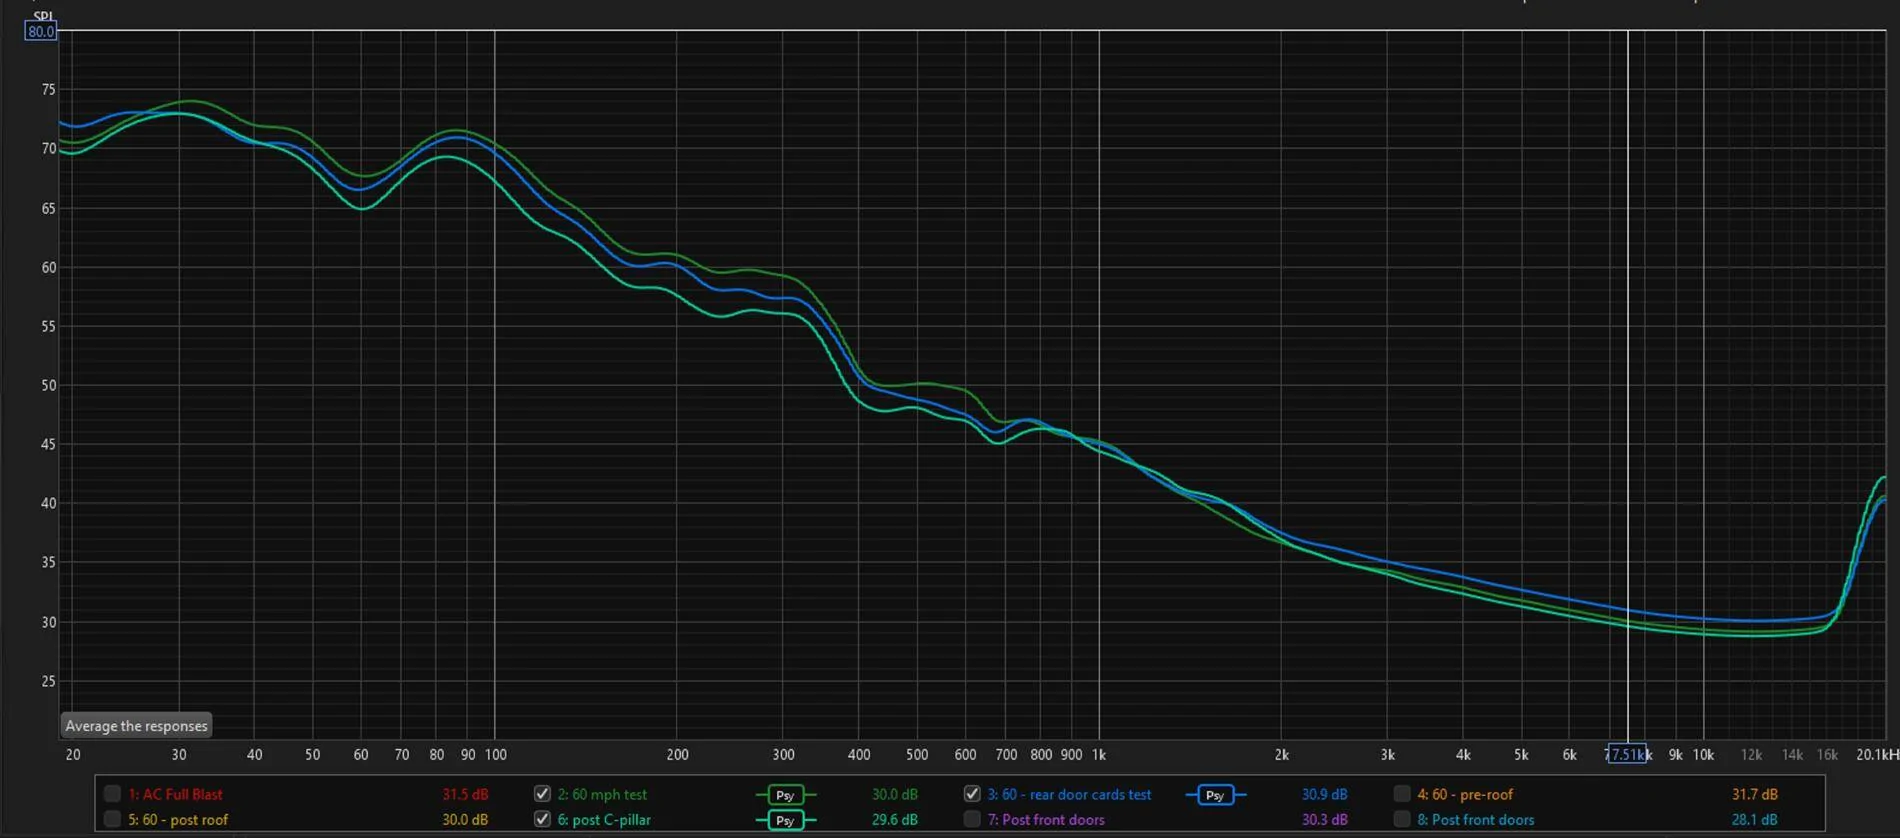
Task: Click the 31.7 dB value for pre-roof
Action: pyautogui.click(x=1754, y=794)
